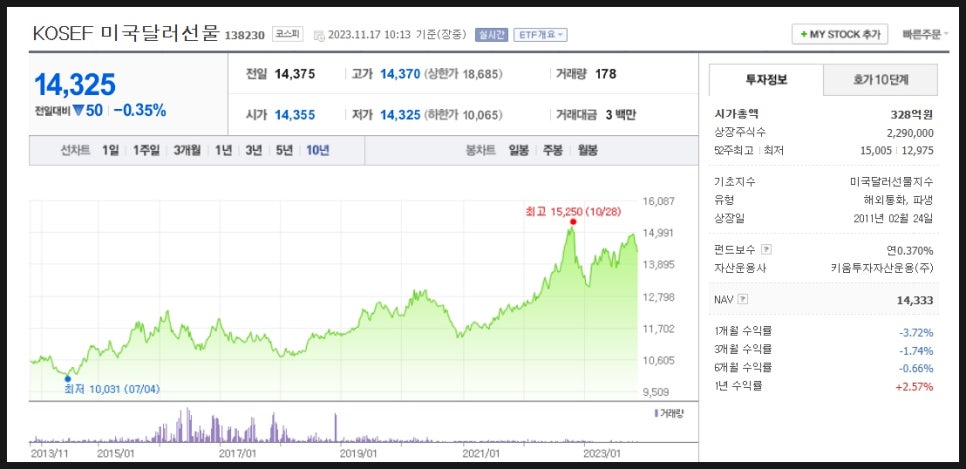966x469 pixels.
Task: Show the 주봉 candlestick chart
Action: tap(553, 150)
